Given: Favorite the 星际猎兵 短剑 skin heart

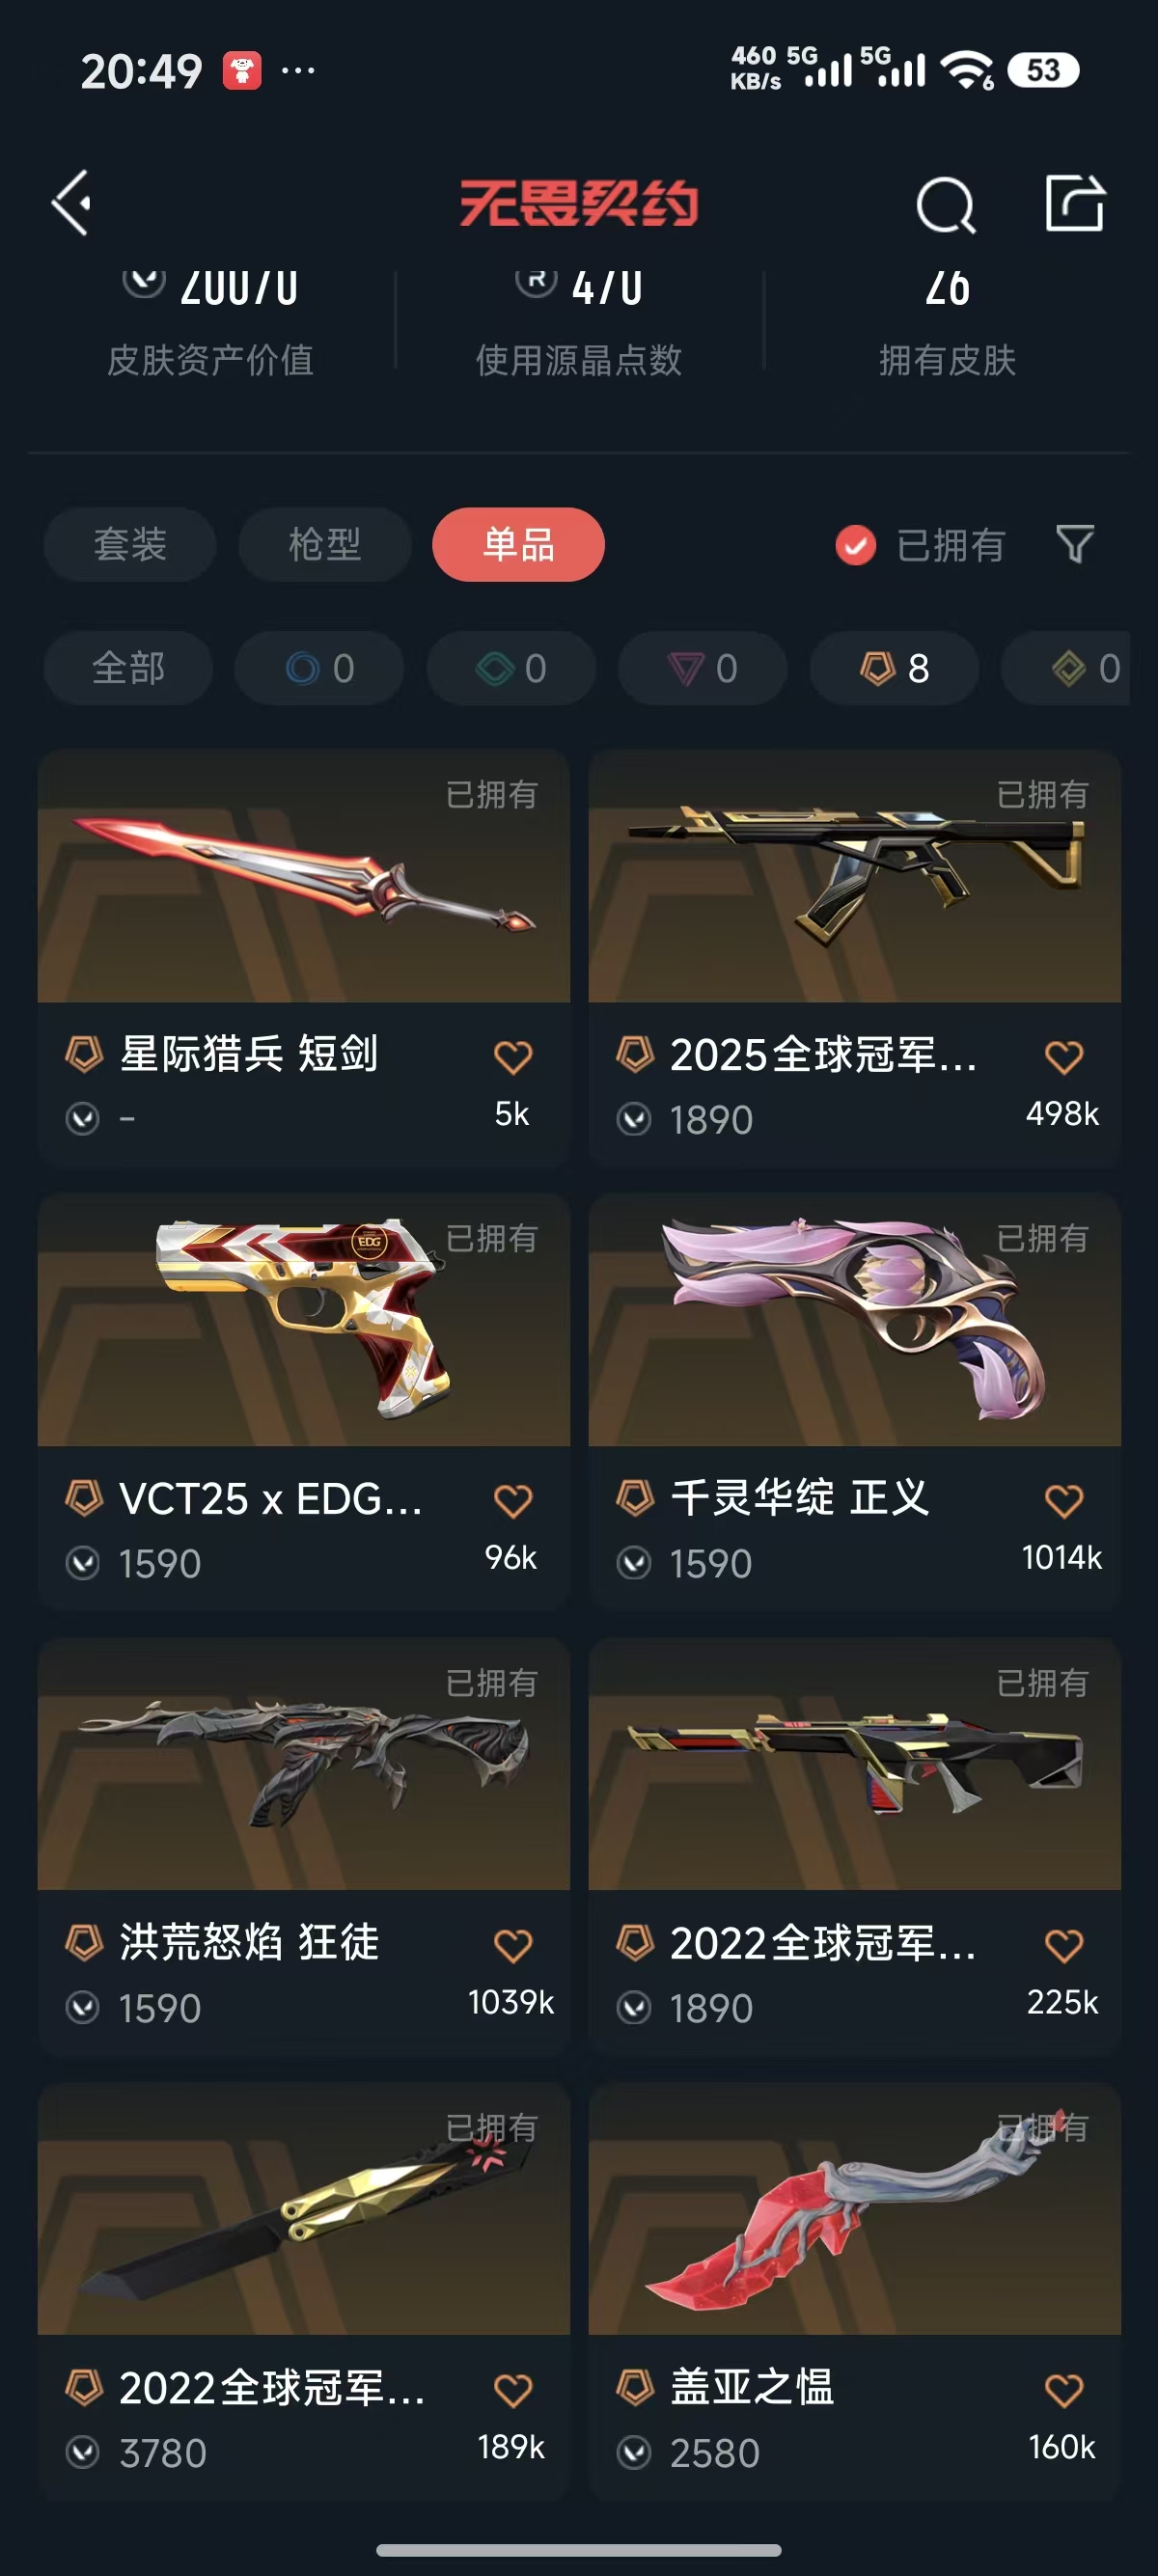Looking at the screenshot, I should coord(513,1057).
